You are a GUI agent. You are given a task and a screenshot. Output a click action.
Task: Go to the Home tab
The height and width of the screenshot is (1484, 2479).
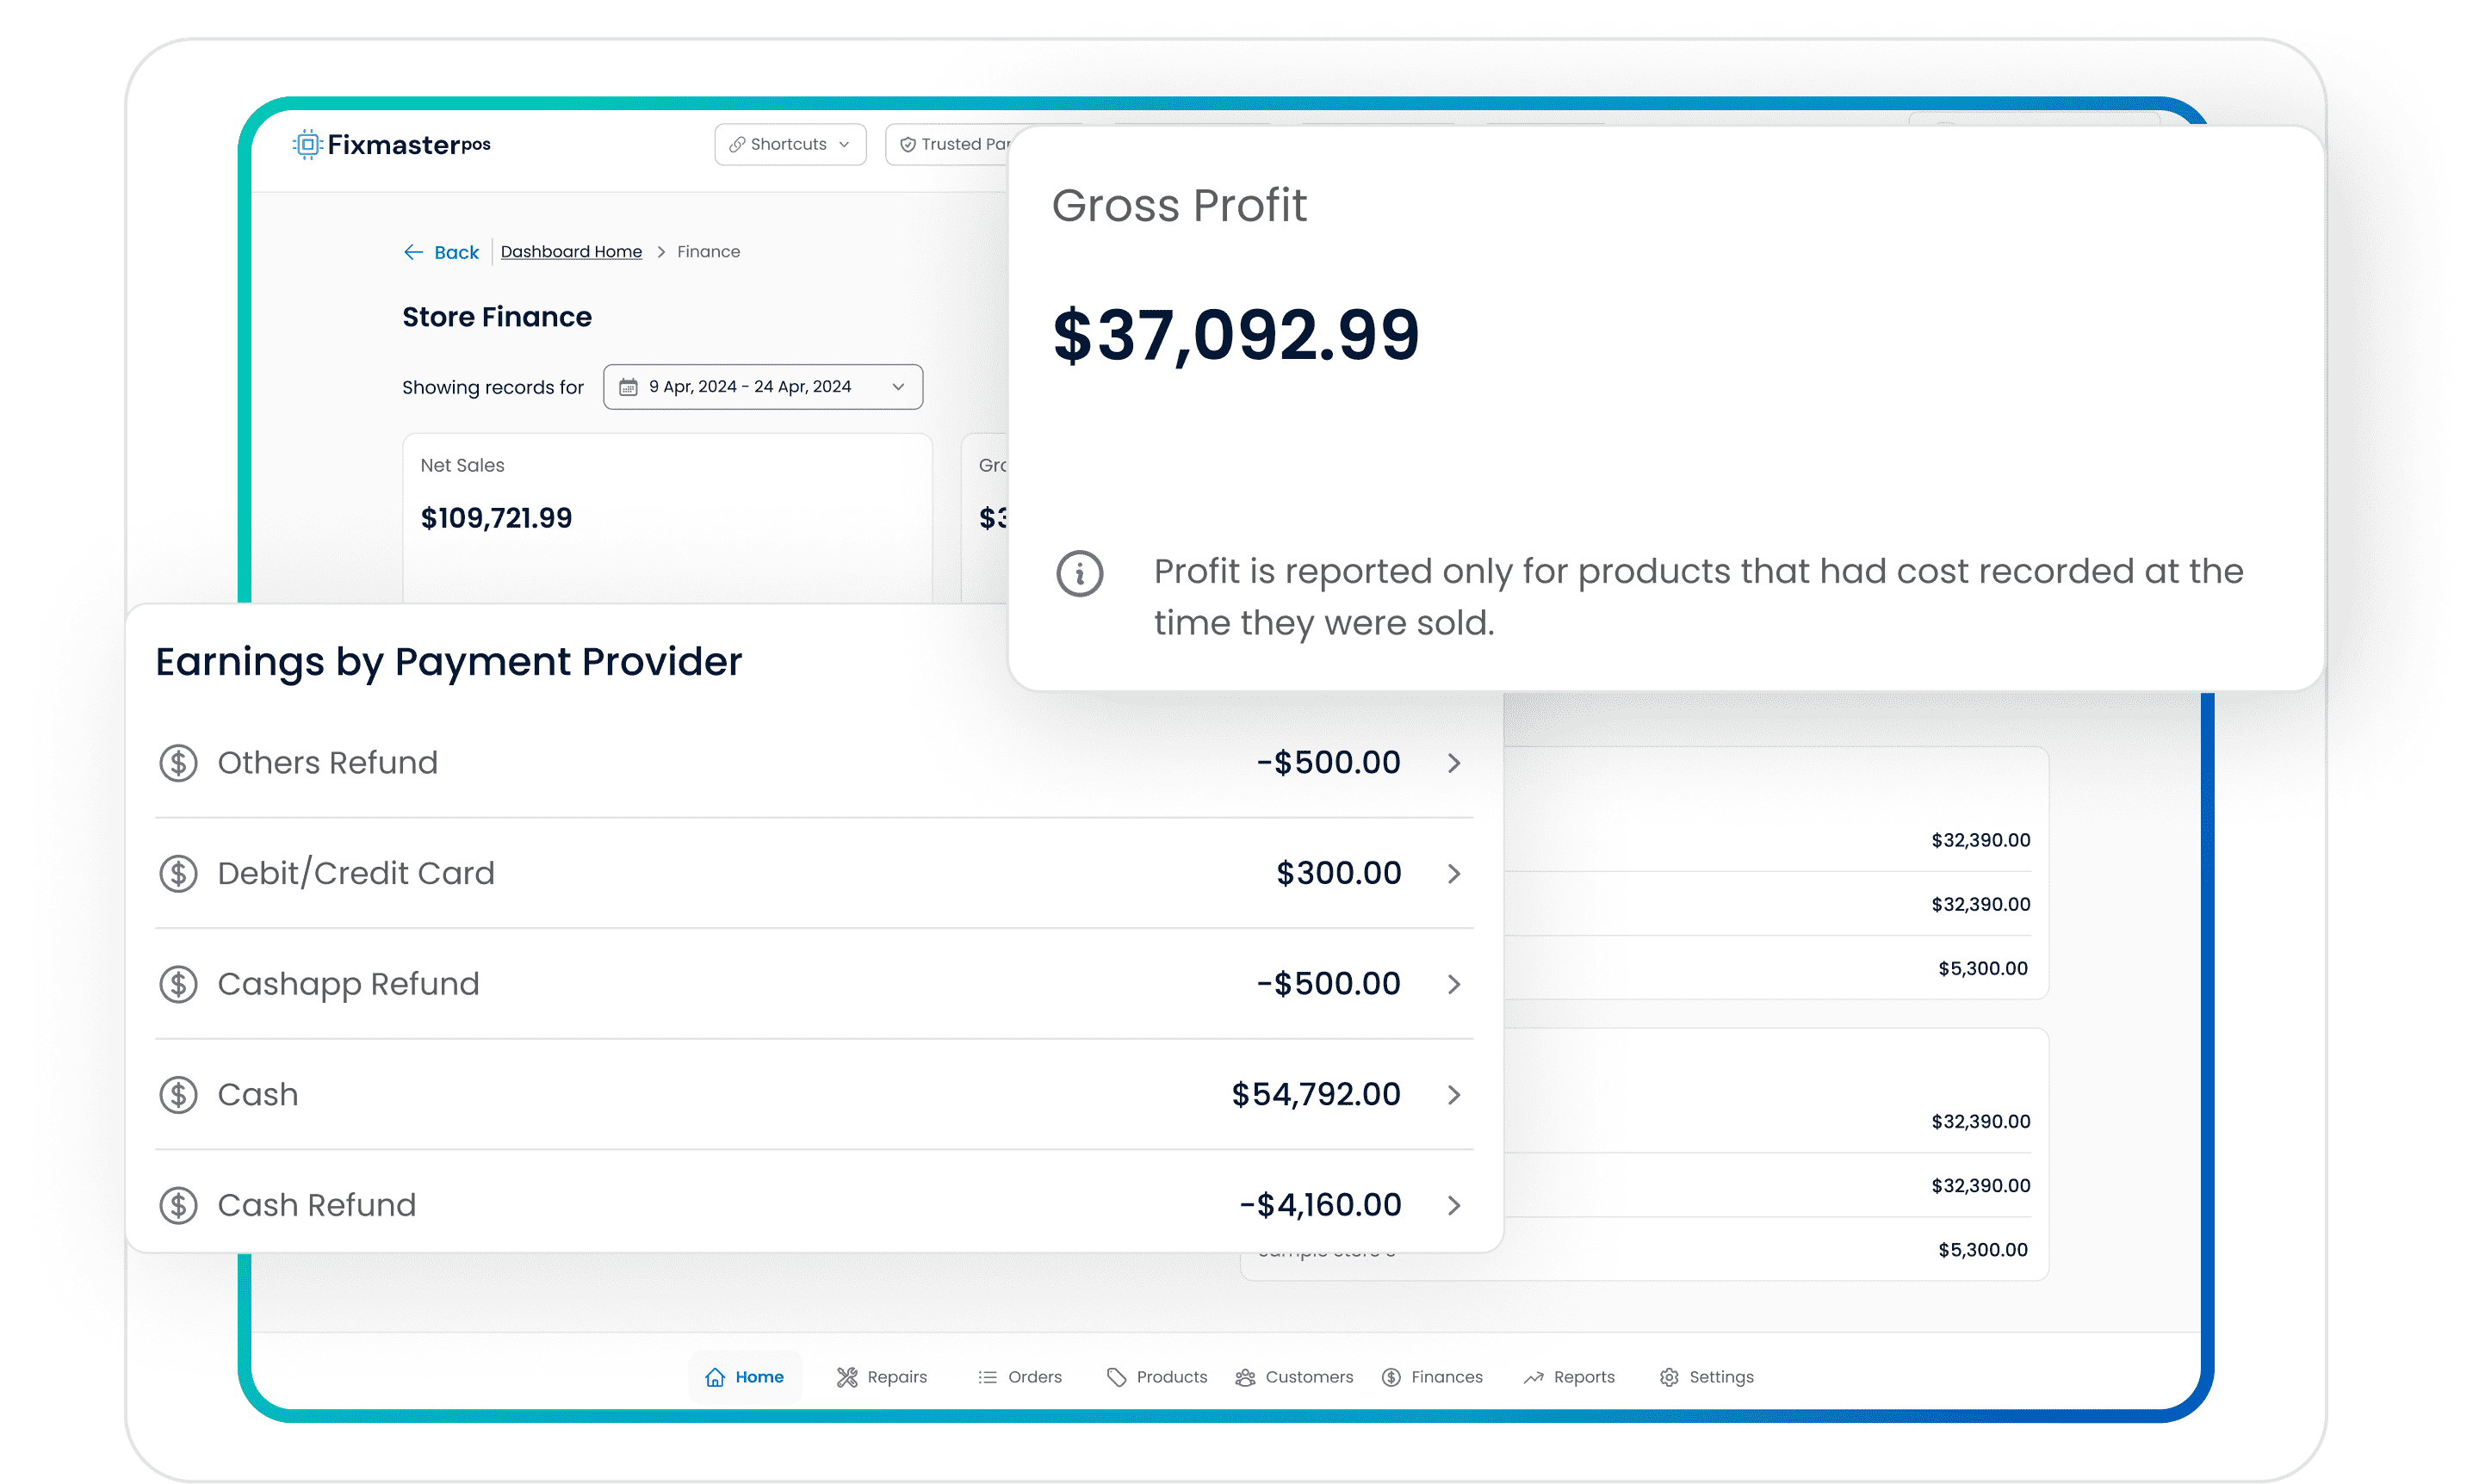[745, 1377]
